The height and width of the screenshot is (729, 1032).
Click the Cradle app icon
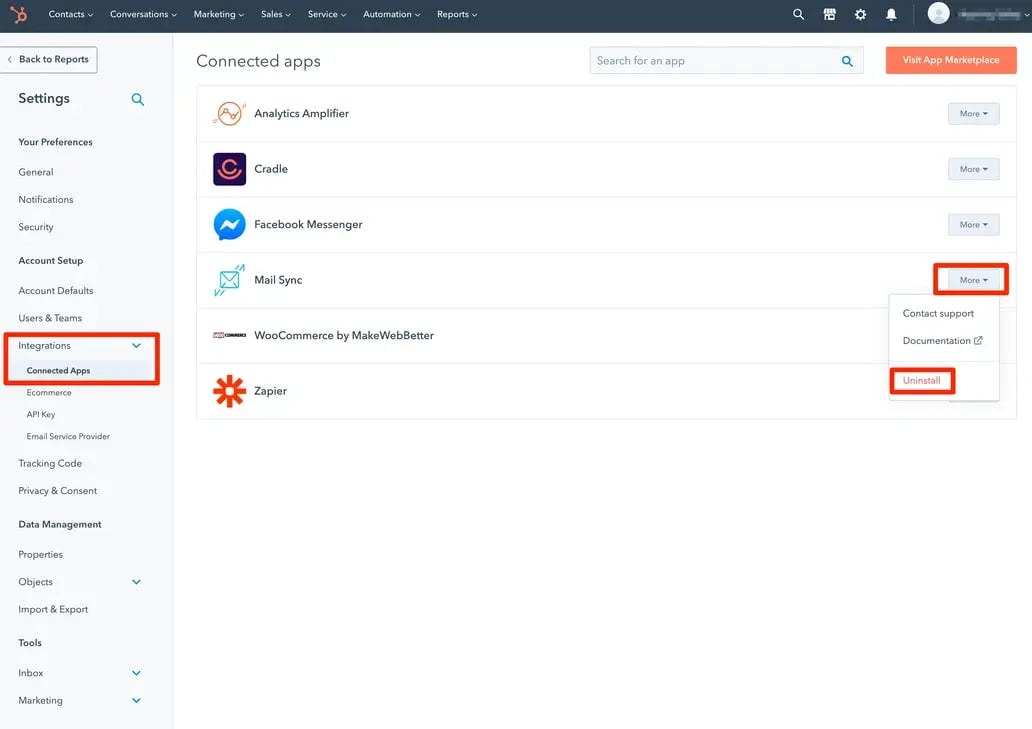click(x=229, y=169)
